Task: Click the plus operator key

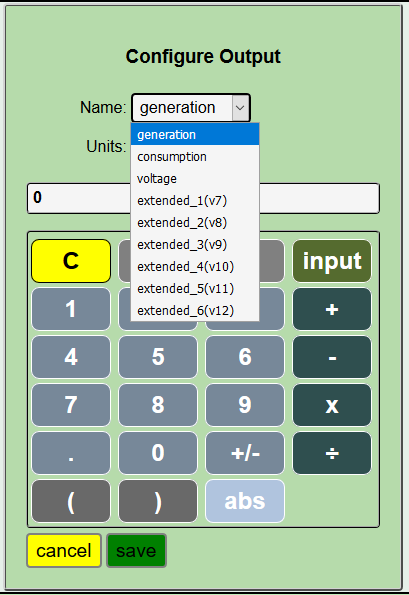Action: tap(332, 309)
